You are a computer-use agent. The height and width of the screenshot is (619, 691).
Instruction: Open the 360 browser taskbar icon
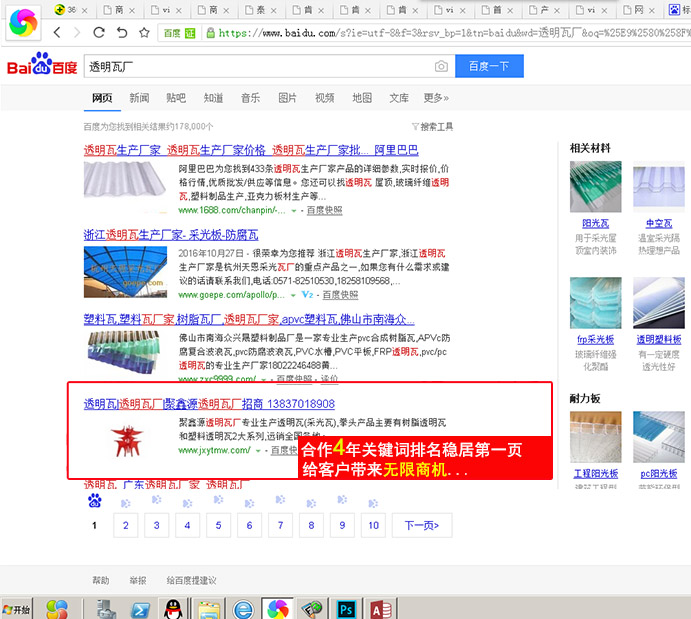point(278,609)
